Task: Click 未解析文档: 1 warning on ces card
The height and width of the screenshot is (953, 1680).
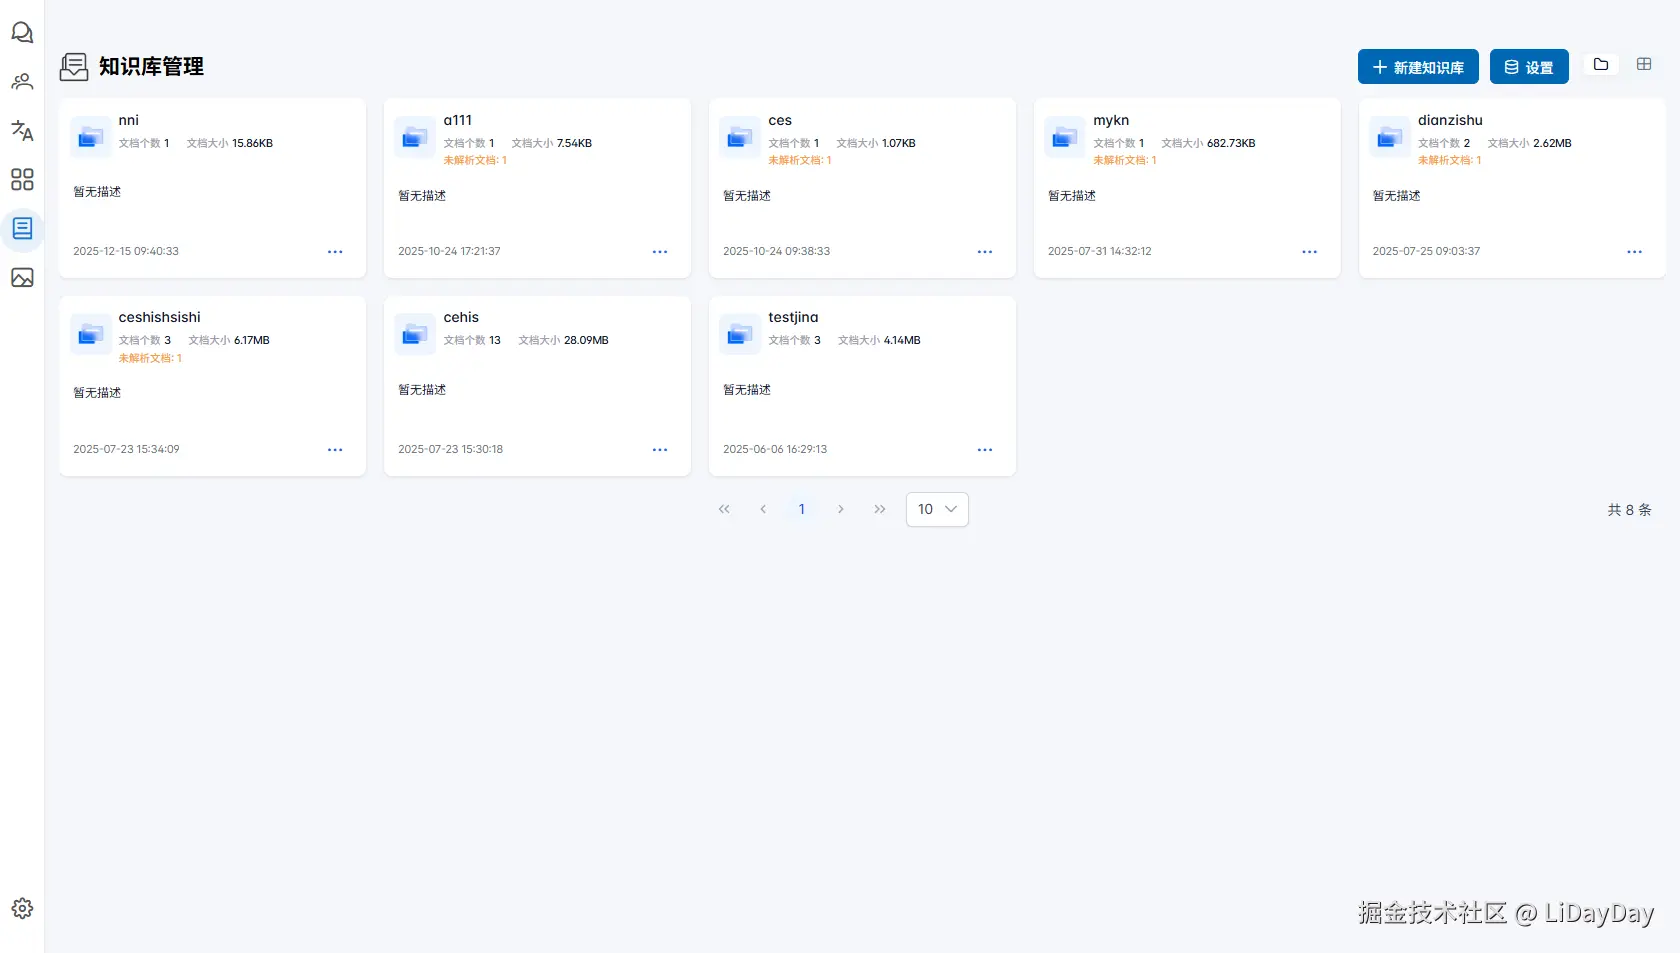Action: (x=800, y=160)
